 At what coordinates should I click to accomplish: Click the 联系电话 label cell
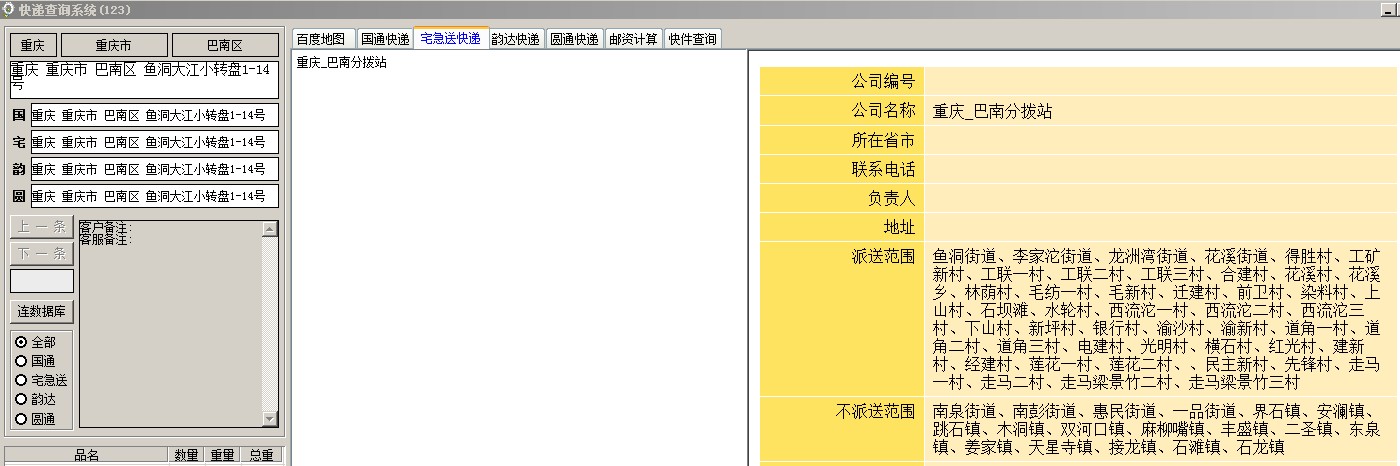click(x=842, y=168)
